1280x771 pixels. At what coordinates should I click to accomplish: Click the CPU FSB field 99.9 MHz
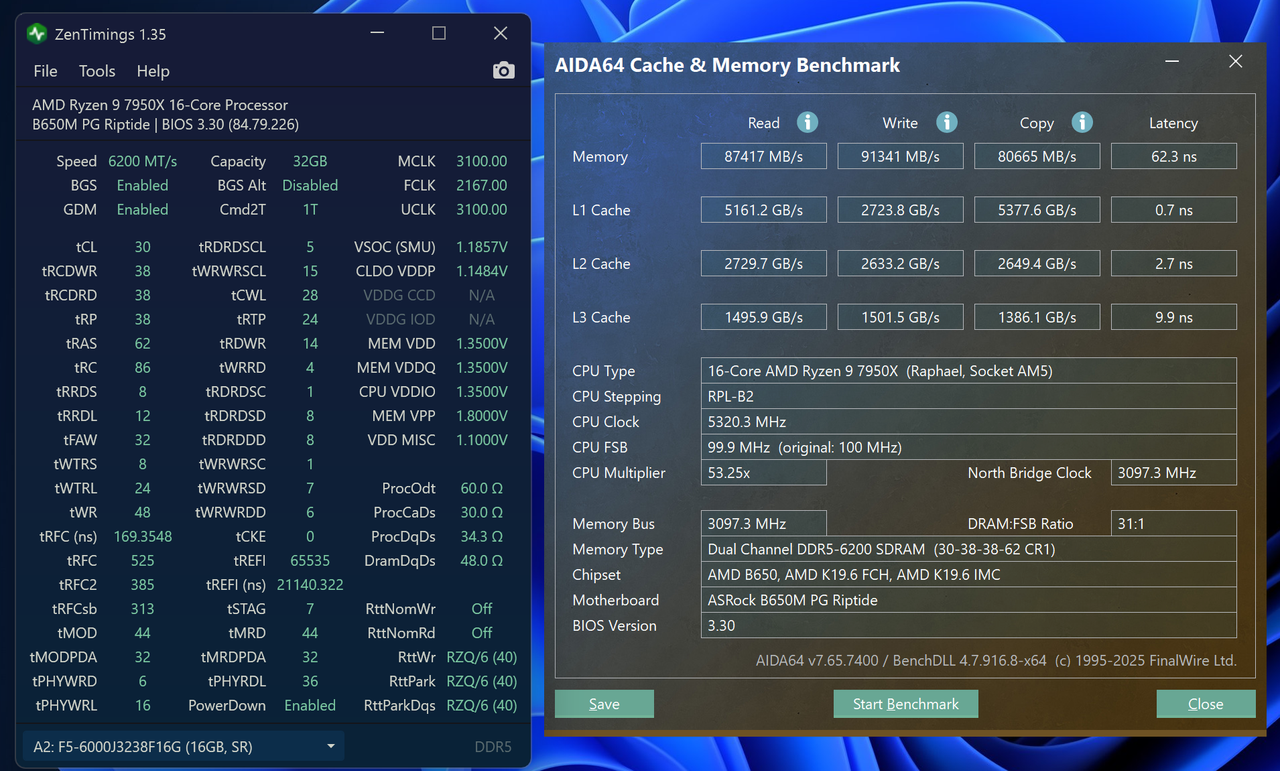point(969,447)
